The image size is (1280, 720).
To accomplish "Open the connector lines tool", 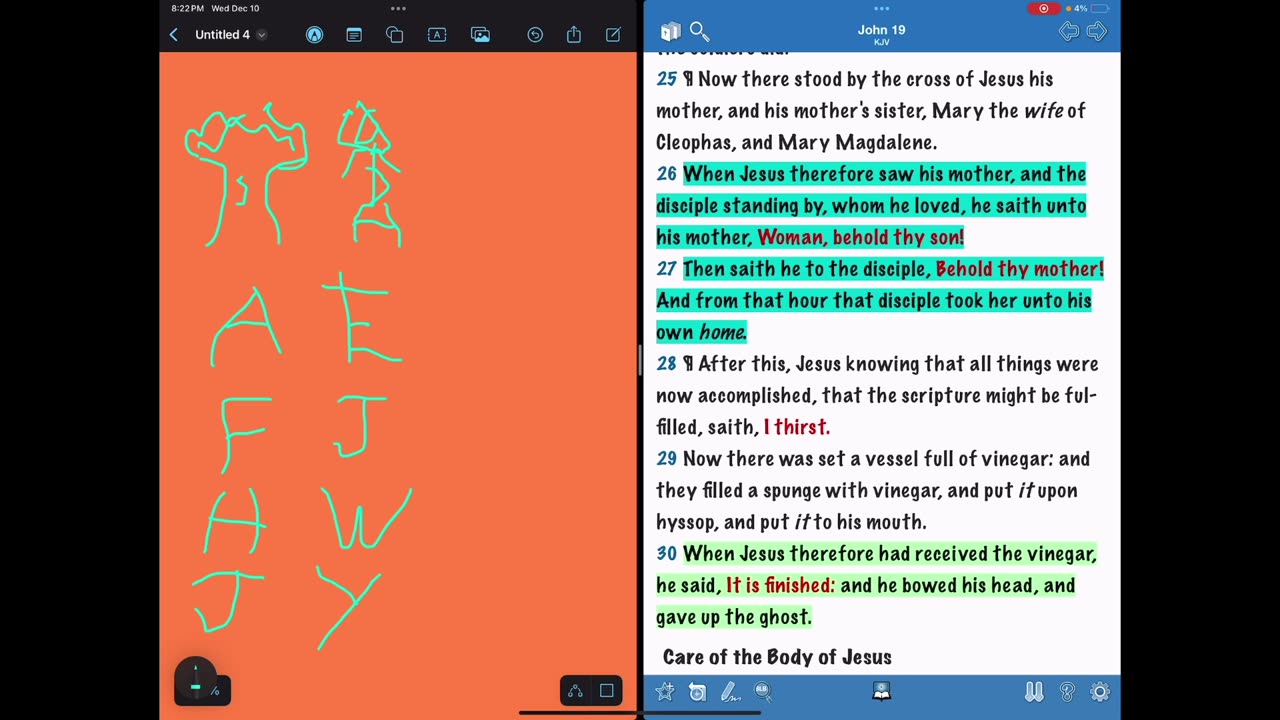I will (x=575, y=691).
